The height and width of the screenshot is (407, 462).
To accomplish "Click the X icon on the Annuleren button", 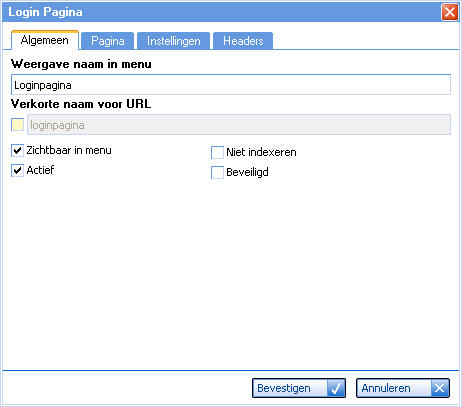I will [440, 388].
